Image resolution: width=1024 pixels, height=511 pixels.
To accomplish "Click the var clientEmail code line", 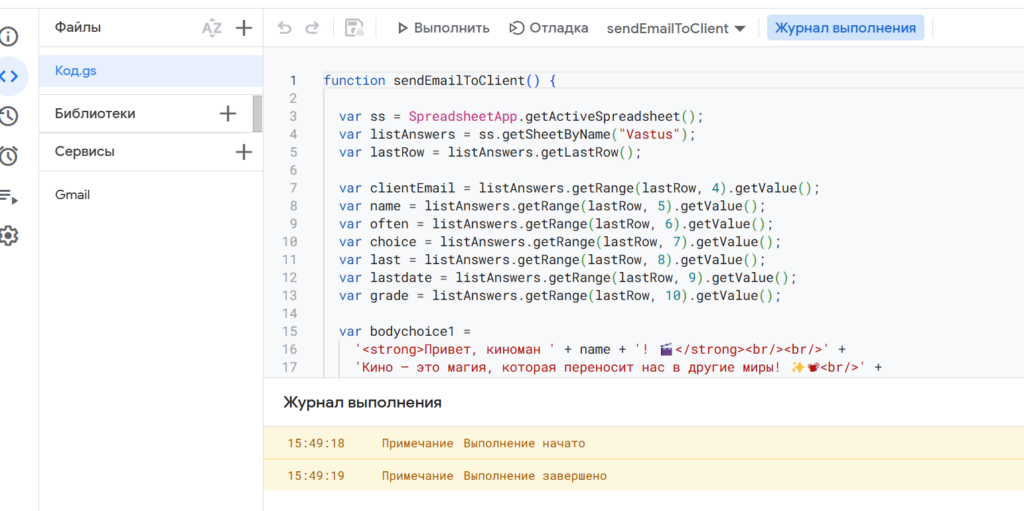I will tap(579, 189).
